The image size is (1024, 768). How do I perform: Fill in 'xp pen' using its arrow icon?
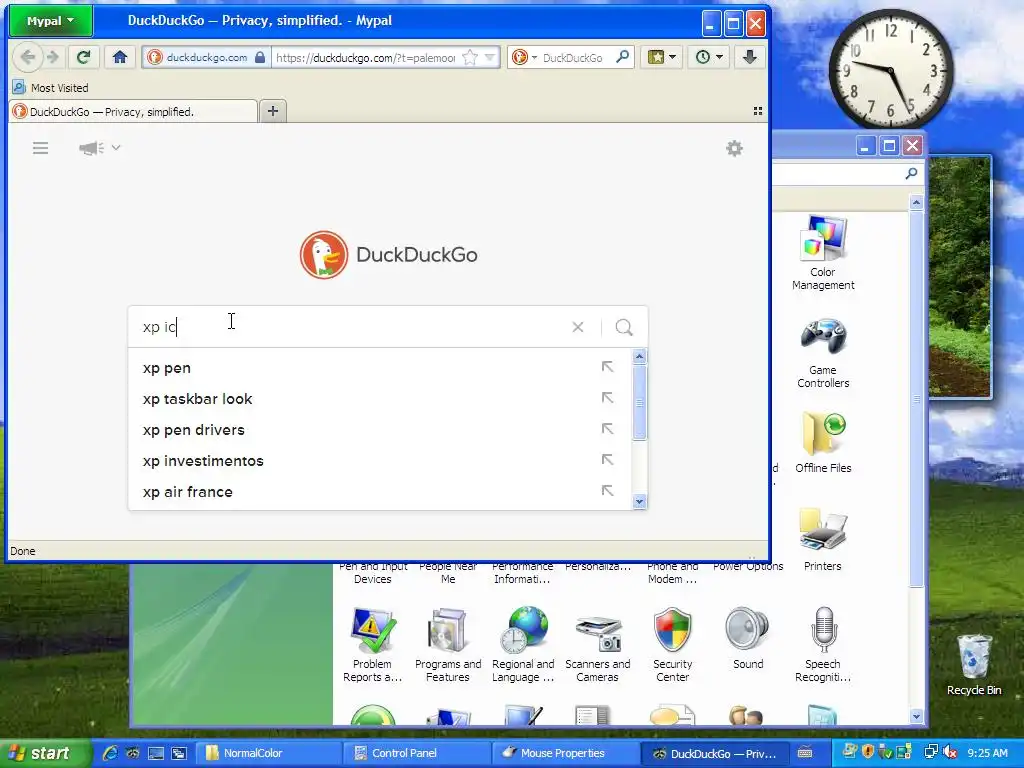607,367
